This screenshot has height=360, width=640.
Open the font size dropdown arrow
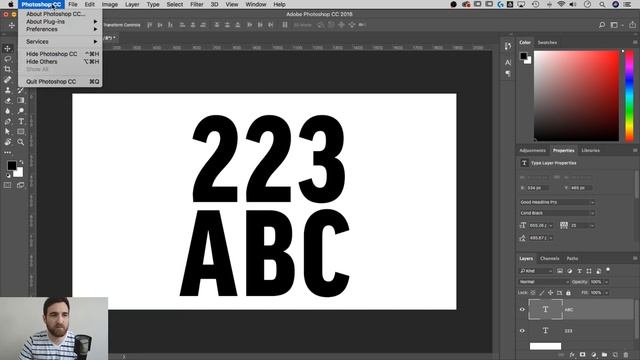tap(551, 225)
